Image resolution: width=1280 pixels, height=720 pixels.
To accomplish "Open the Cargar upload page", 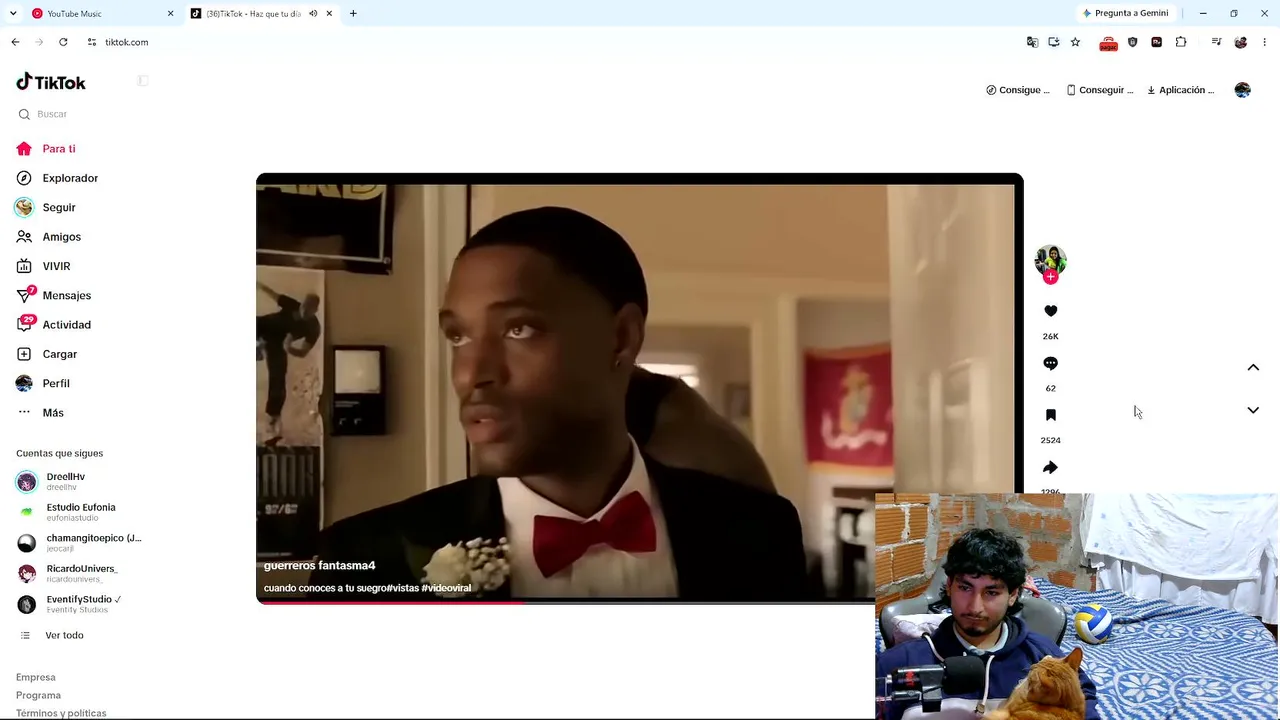I will [59, 354].
